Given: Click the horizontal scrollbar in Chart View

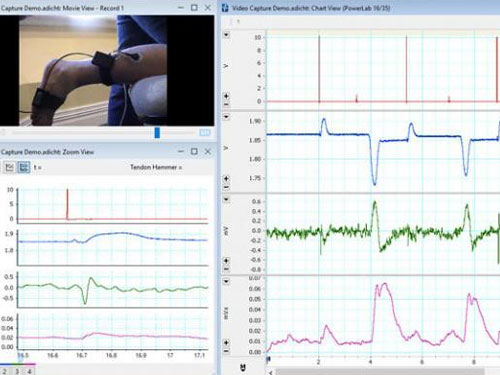Looking at the screenshot, I should (x=380, y=372).
